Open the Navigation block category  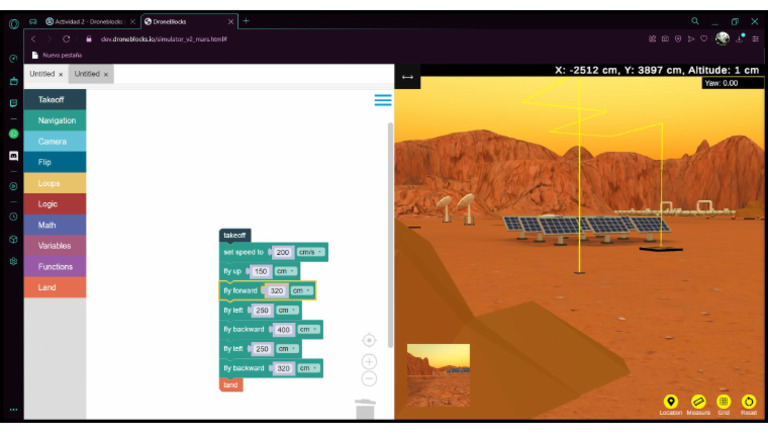click(x=55, y=120)
